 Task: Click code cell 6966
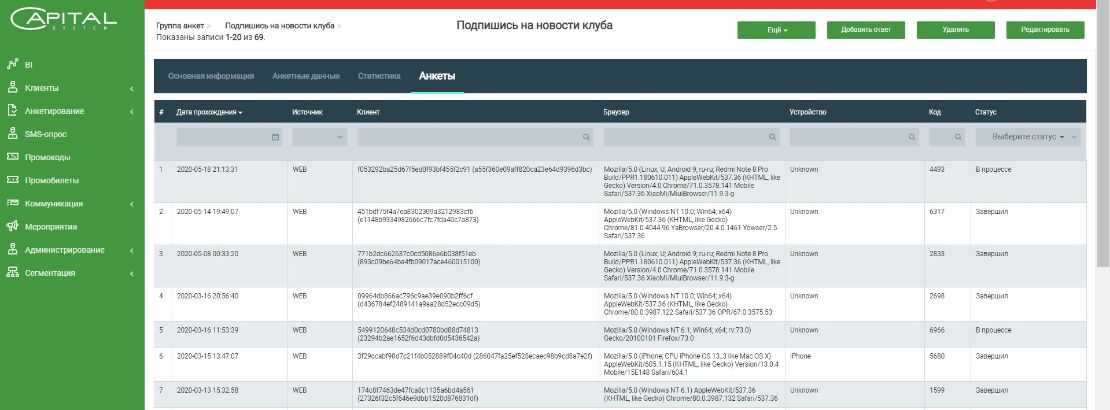pos(937,330)
